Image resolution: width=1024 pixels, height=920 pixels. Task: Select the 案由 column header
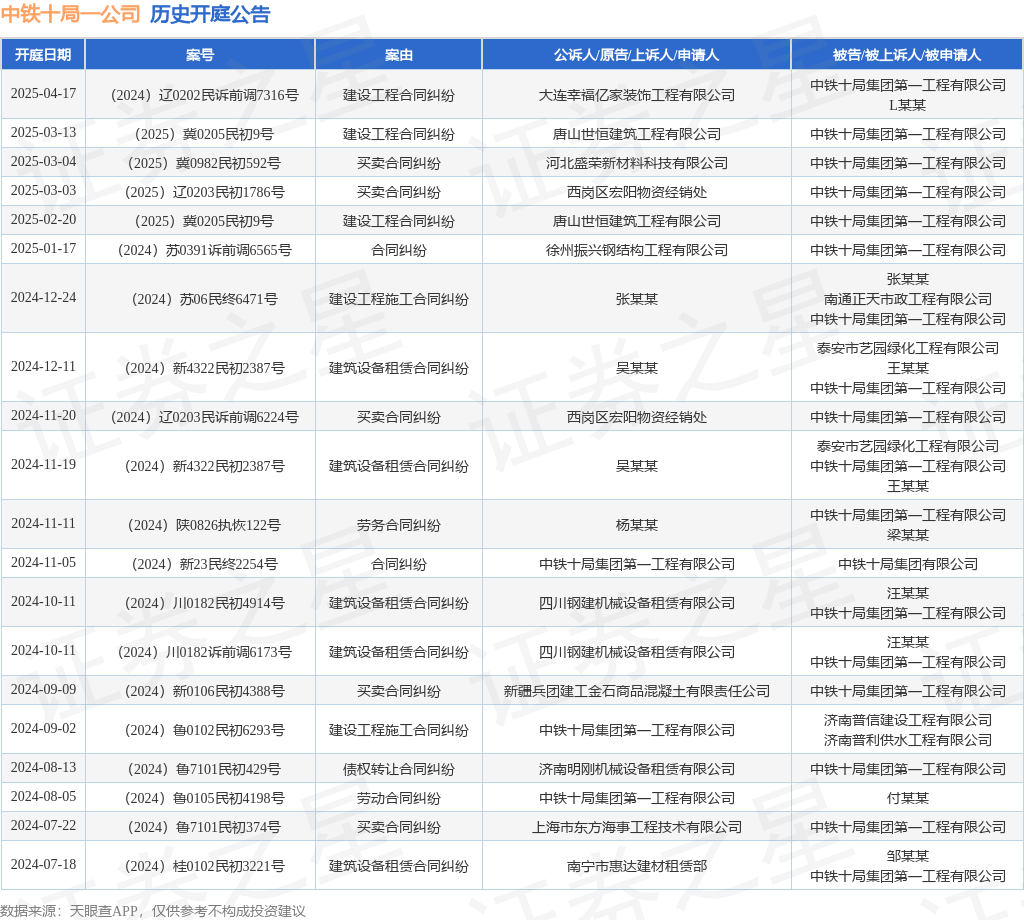coord(398,55)
